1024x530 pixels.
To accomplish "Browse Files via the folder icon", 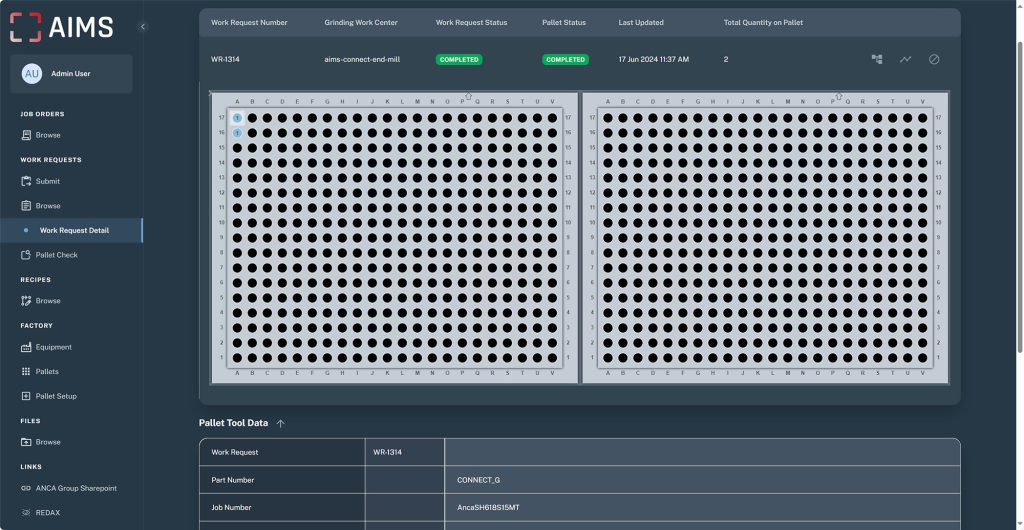I will pyautogui.click(x=27, y=442).
